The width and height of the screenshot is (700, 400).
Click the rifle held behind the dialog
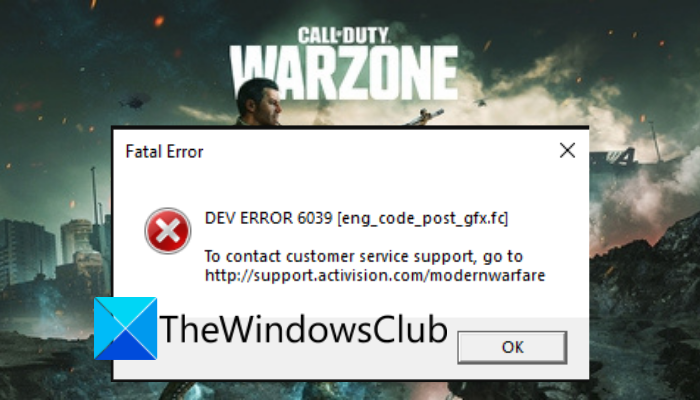pyautogui.click(x=424, y=117)
